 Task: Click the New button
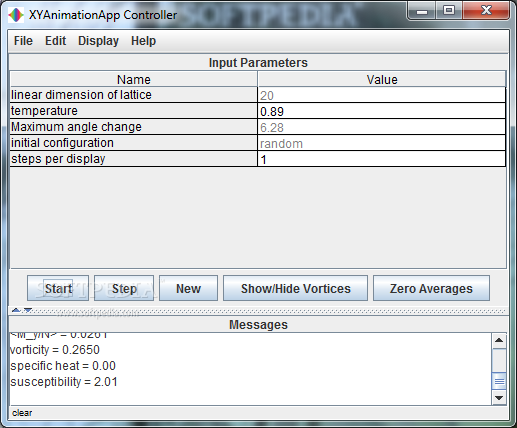point(188,288)
